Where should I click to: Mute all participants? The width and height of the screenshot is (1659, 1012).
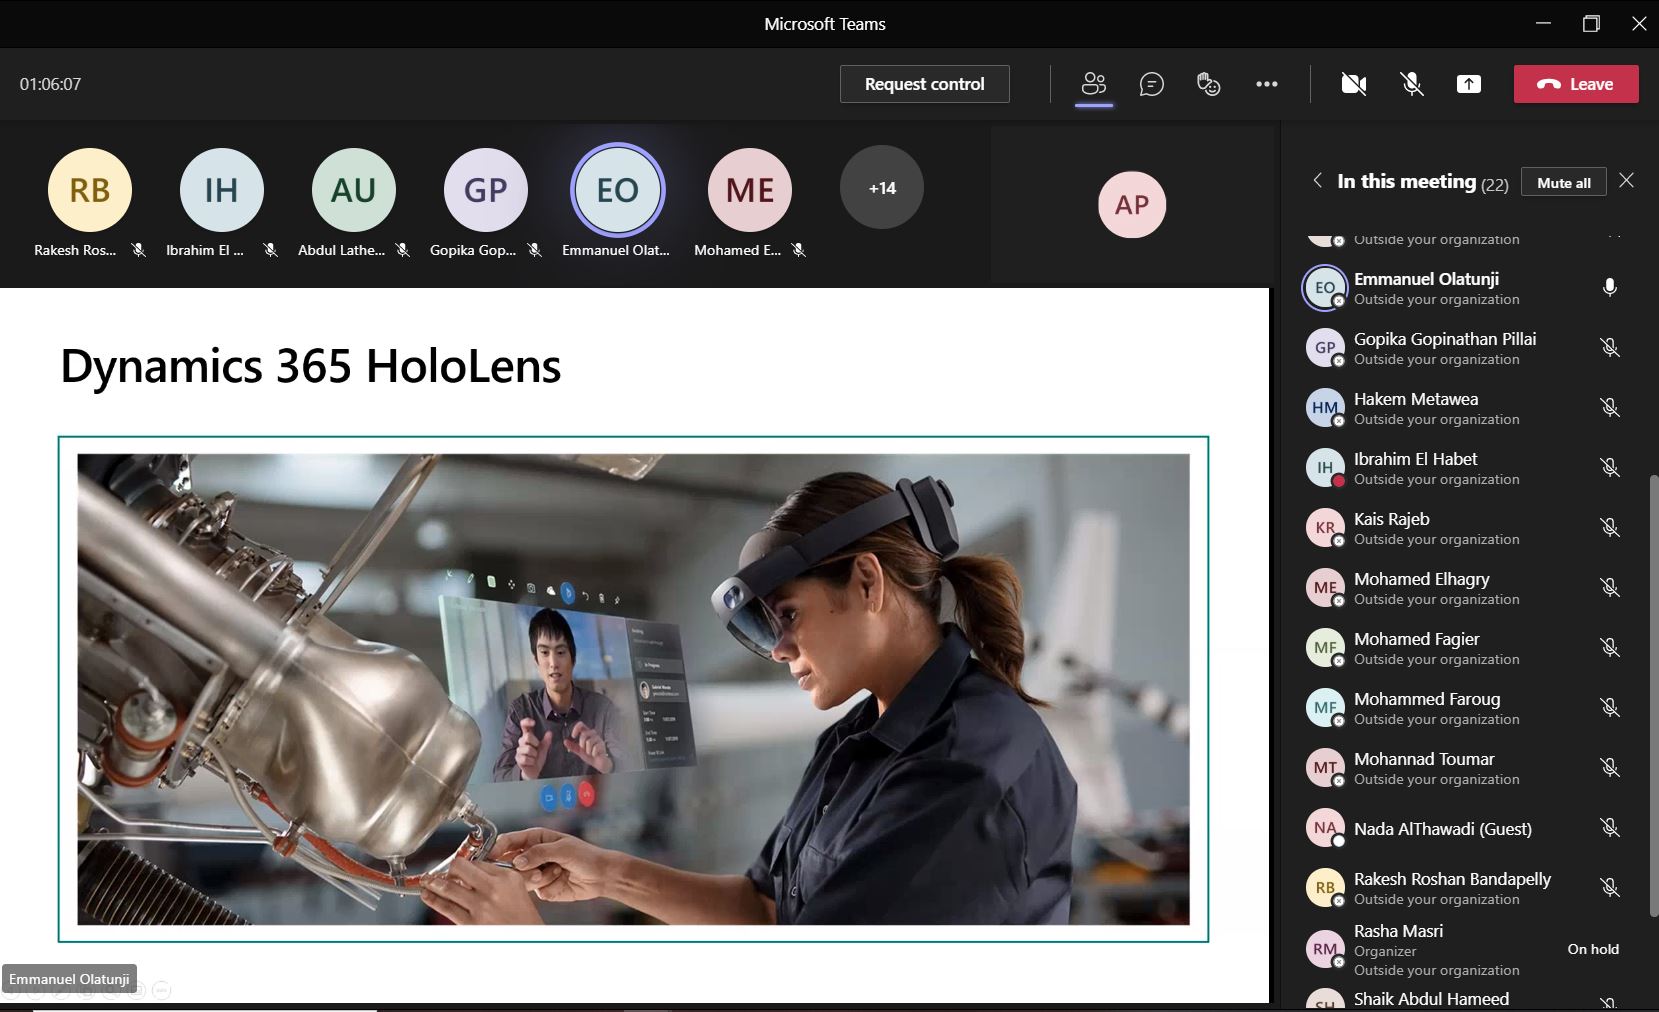coord(1564,182)
